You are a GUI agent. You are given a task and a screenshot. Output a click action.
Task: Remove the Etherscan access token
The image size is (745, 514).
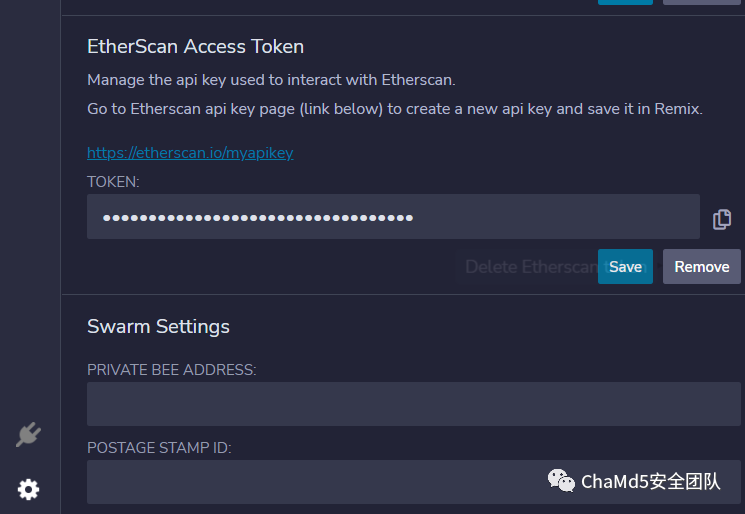[x=702, y=267]
